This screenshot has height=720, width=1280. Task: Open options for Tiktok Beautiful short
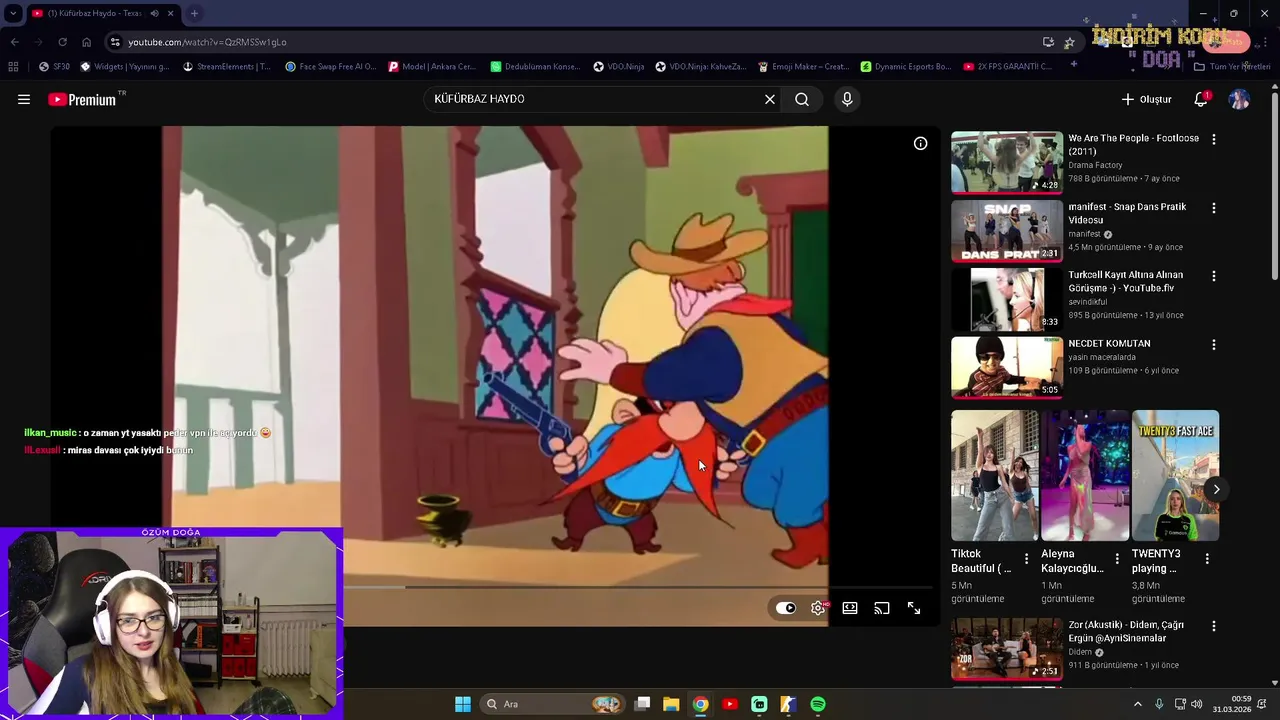pos(1026,559)
